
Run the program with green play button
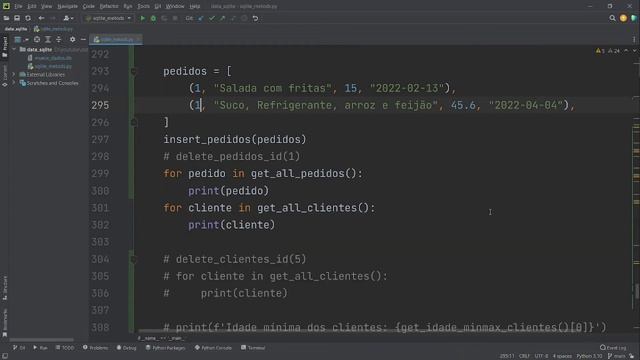click(142, 18)
